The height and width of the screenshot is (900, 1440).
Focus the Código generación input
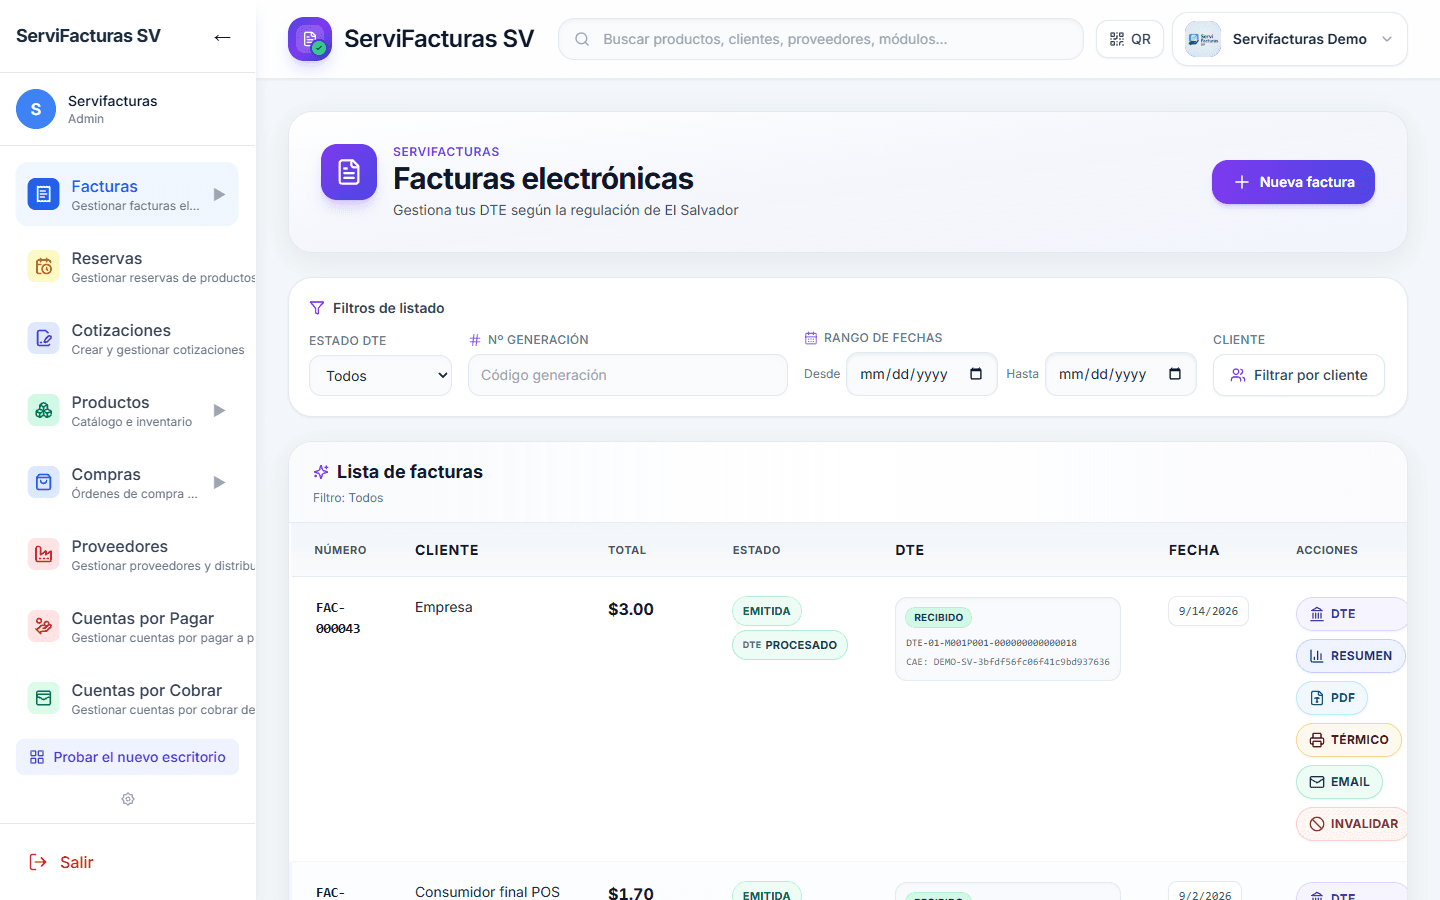(627, 375)
